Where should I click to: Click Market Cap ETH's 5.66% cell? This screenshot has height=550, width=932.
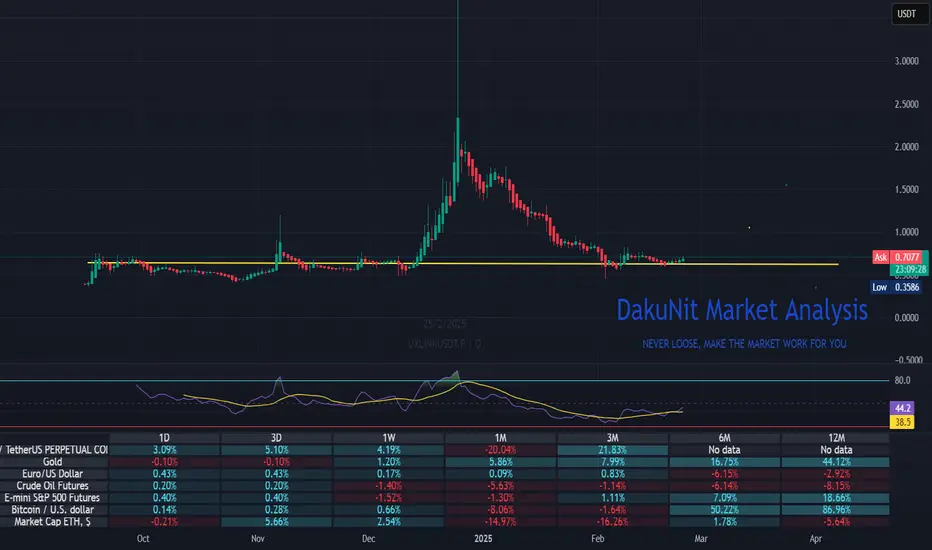pyautogui.click(x=276, y=521)
